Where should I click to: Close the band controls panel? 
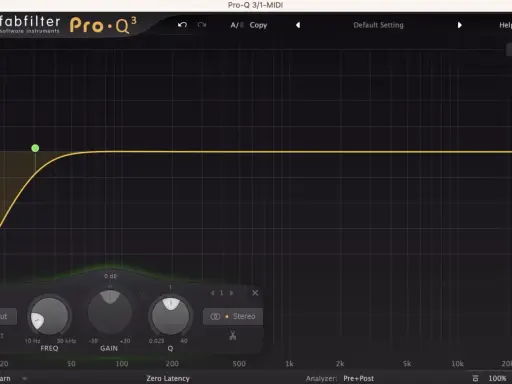[255, 293]
